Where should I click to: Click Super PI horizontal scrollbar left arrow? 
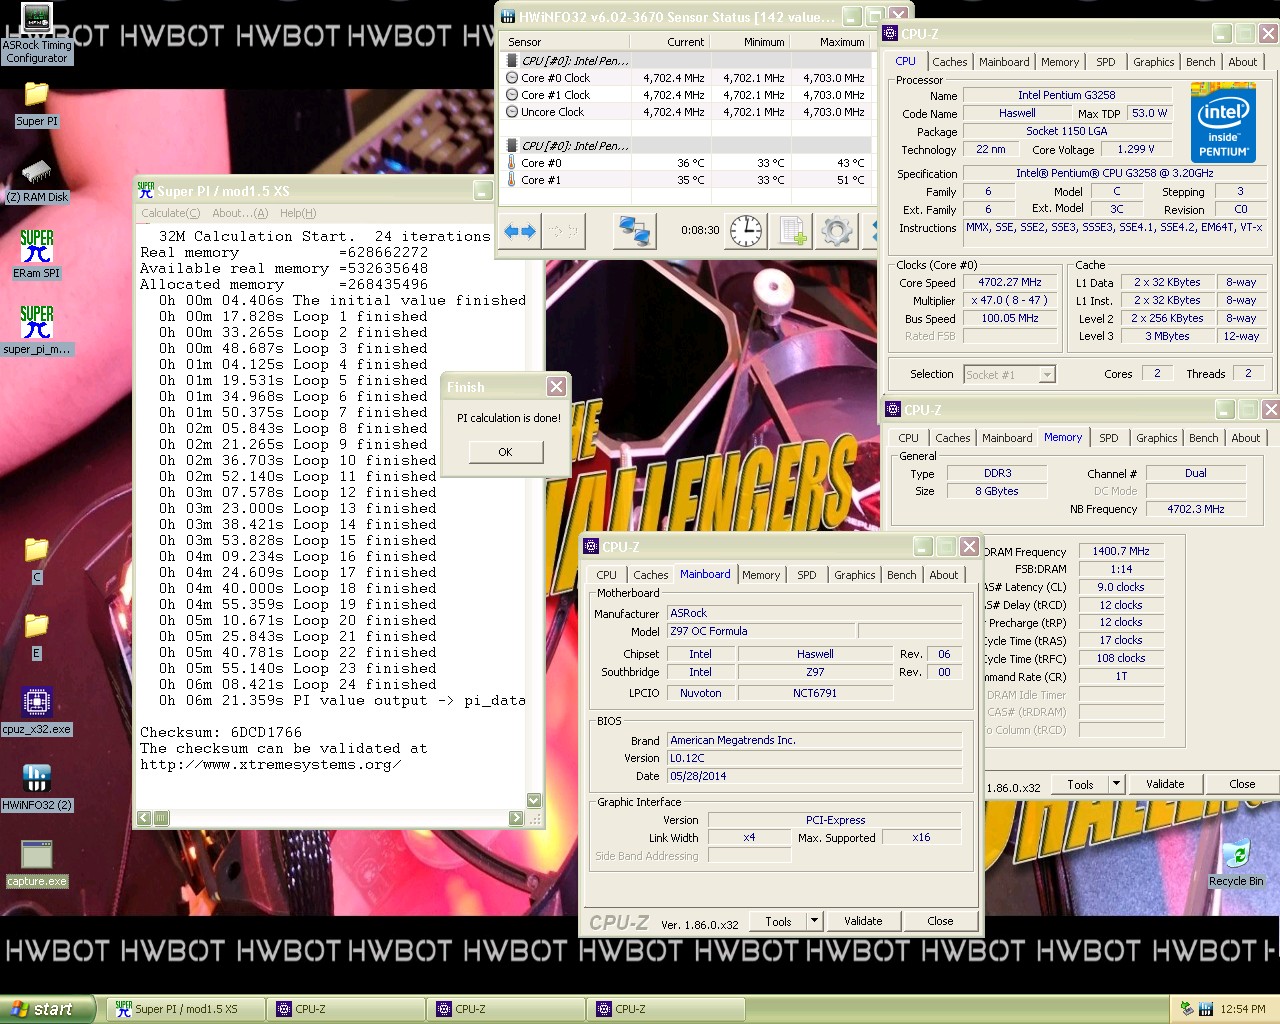tap(144, 818)
